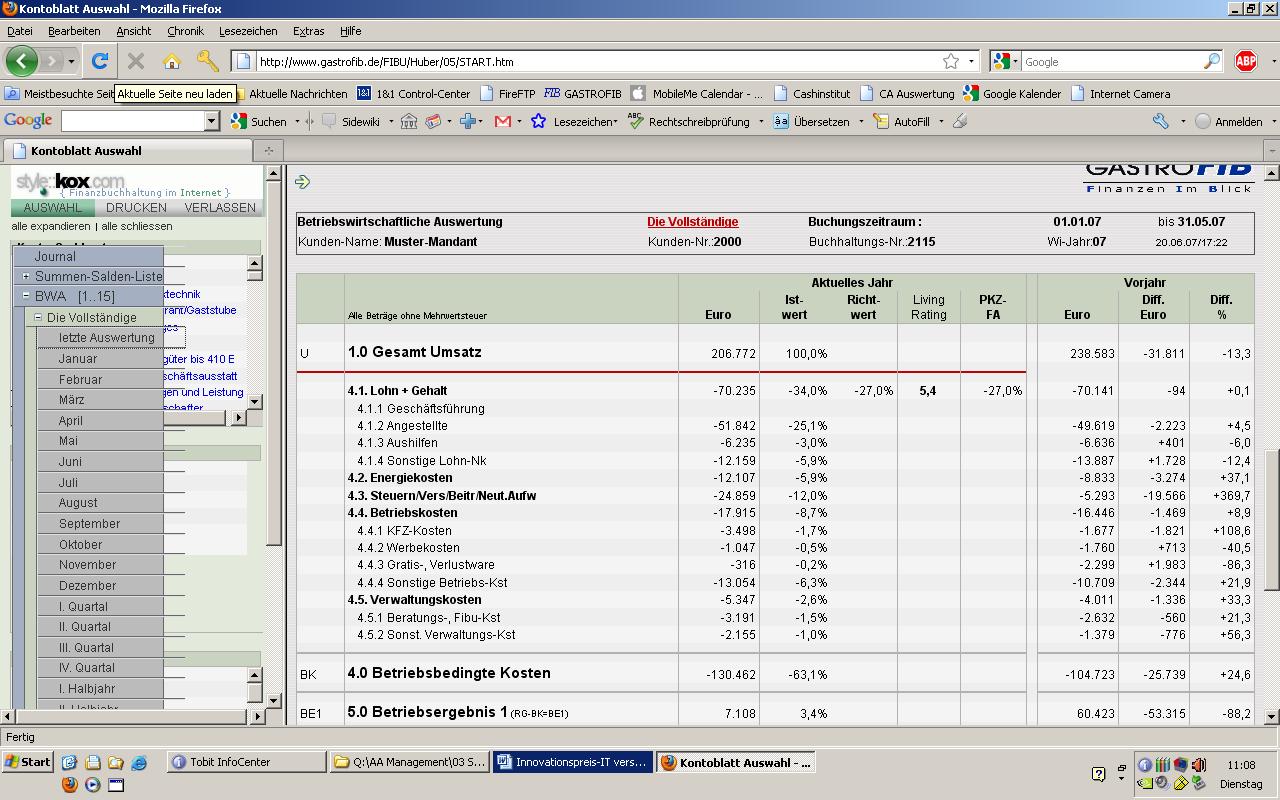Open the Google toolbar search dropdown
The image size is (1280, 800).
pyautogui.click(x=211, y=121)
